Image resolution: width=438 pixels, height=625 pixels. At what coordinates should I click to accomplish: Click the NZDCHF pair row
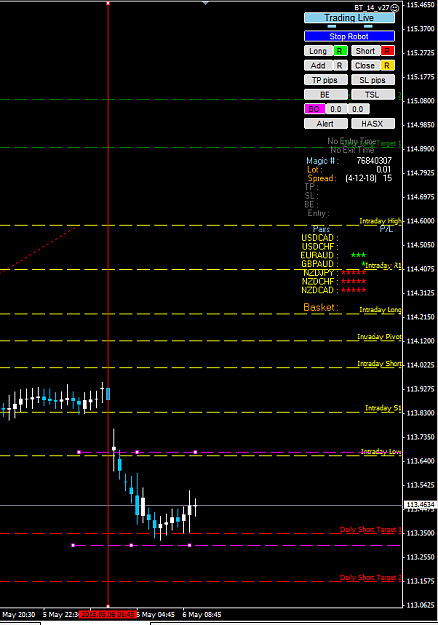click(x=334, y=282)
